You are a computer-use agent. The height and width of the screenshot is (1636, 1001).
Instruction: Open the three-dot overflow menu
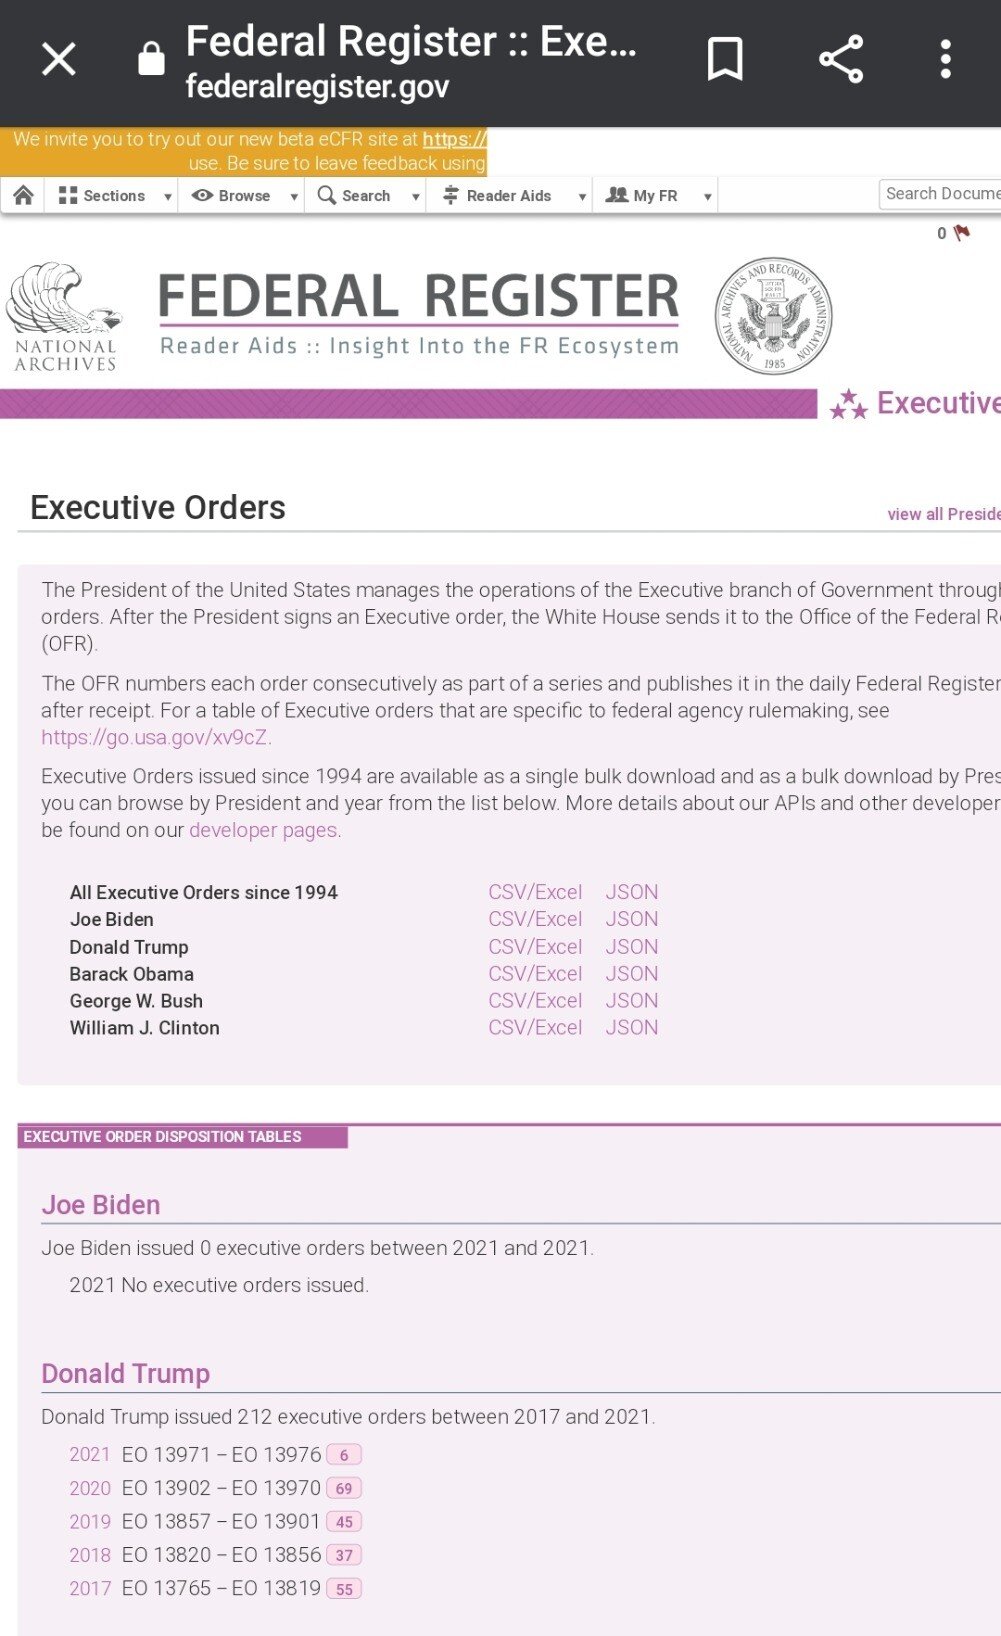click(945, 59)
